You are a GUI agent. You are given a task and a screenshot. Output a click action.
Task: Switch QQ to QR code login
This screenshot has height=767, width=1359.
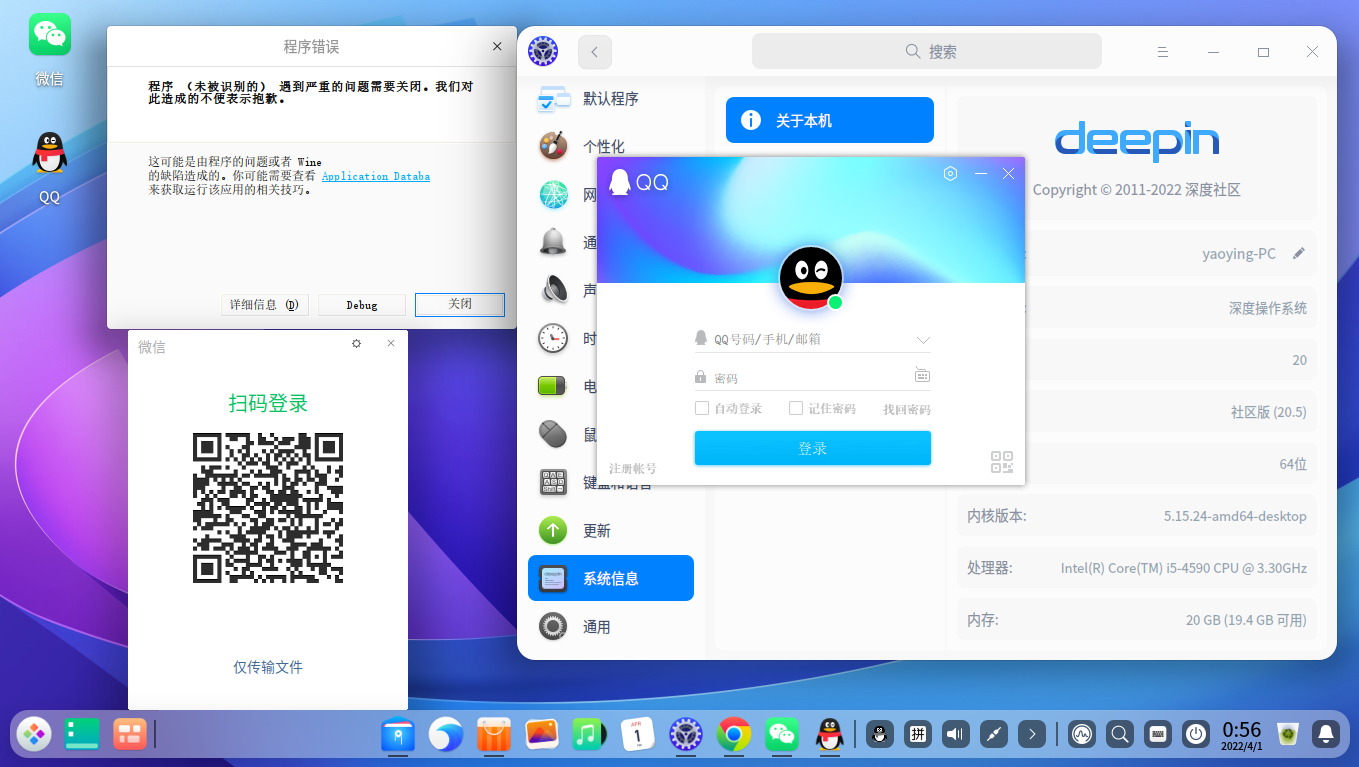1002,462
